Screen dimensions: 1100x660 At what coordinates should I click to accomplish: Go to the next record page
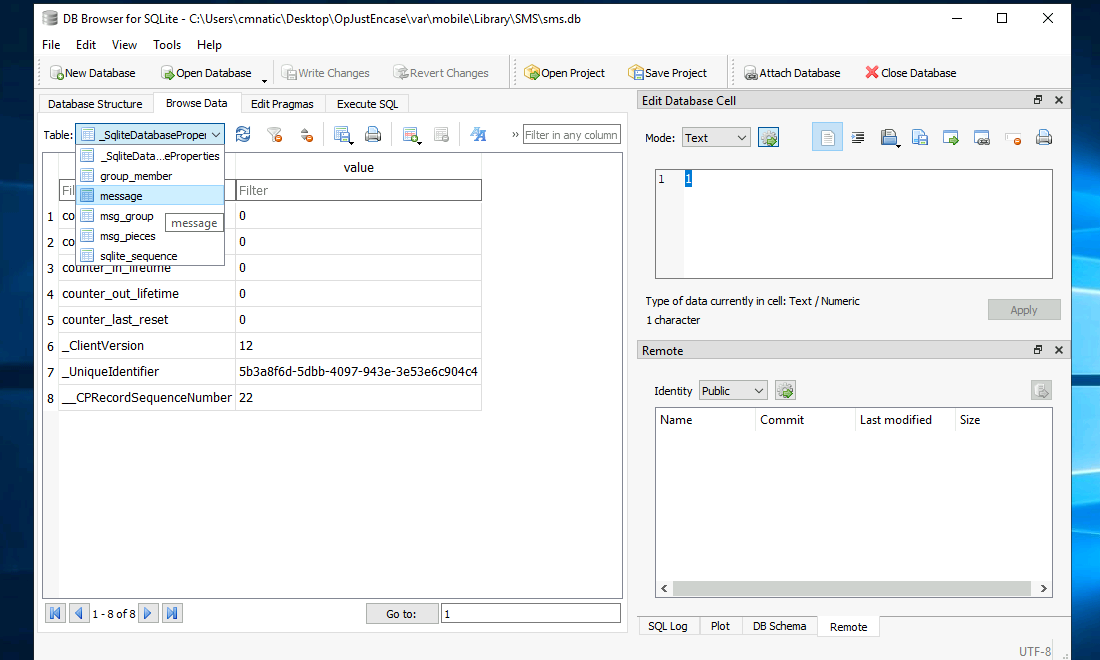[x=148, y=614]
